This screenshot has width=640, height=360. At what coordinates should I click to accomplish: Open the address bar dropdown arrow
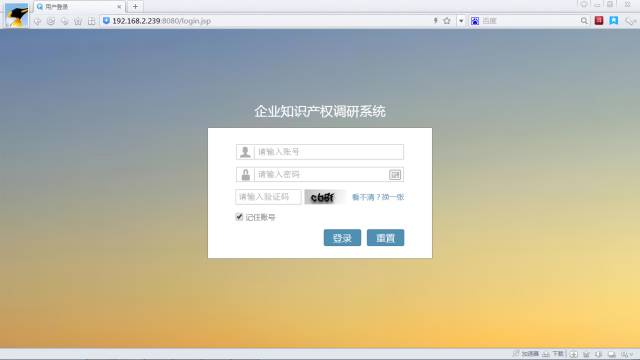pyautogui.click(x=461, y=21)
